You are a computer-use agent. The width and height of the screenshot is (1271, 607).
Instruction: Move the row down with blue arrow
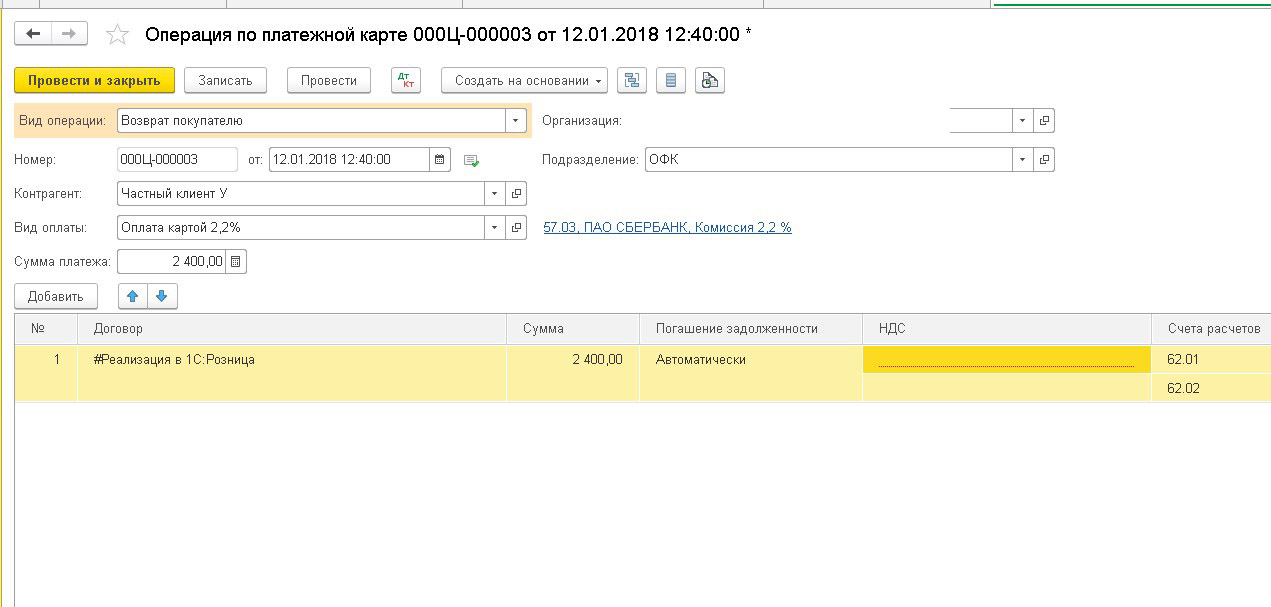pyautogui.click(x=162, y=296)
